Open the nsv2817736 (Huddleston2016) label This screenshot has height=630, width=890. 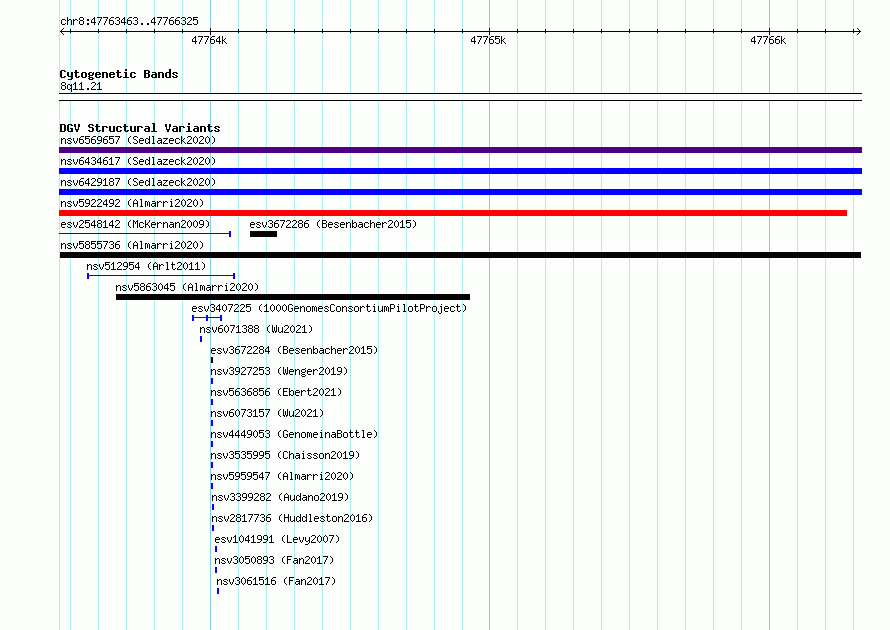[x=292, y=518]
